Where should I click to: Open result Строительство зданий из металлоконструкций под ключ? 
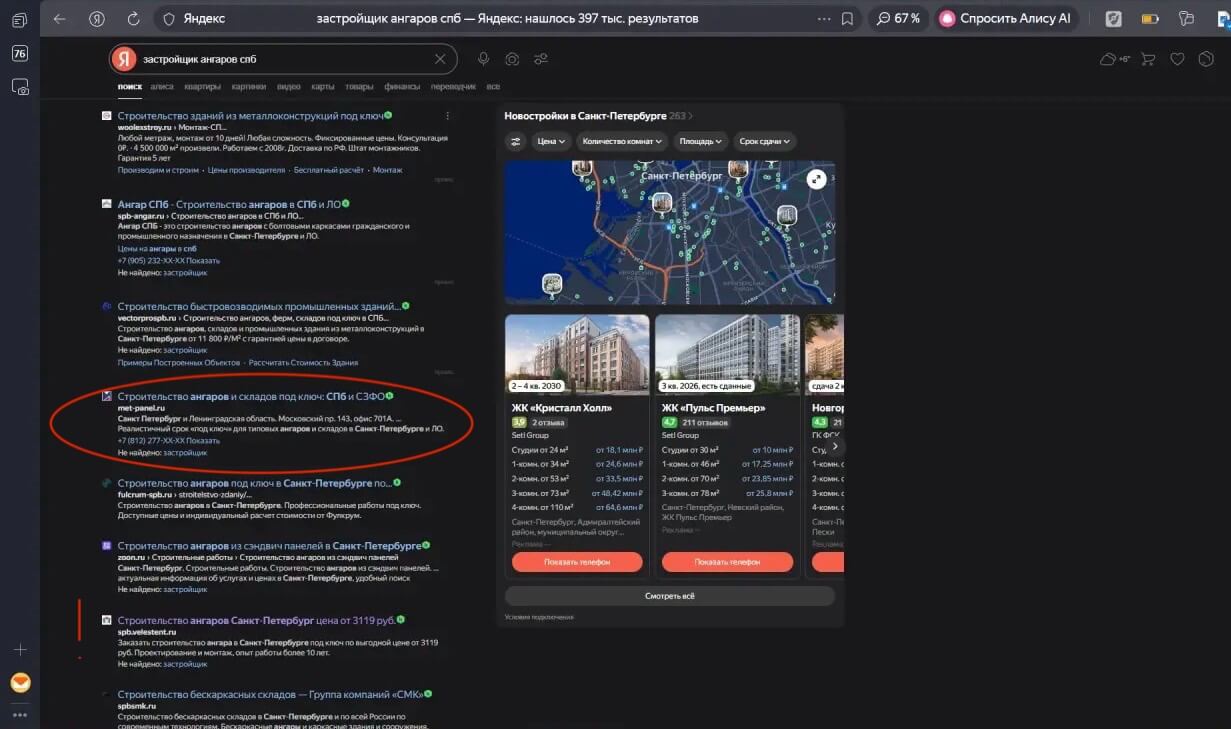(x=250, y=117)
